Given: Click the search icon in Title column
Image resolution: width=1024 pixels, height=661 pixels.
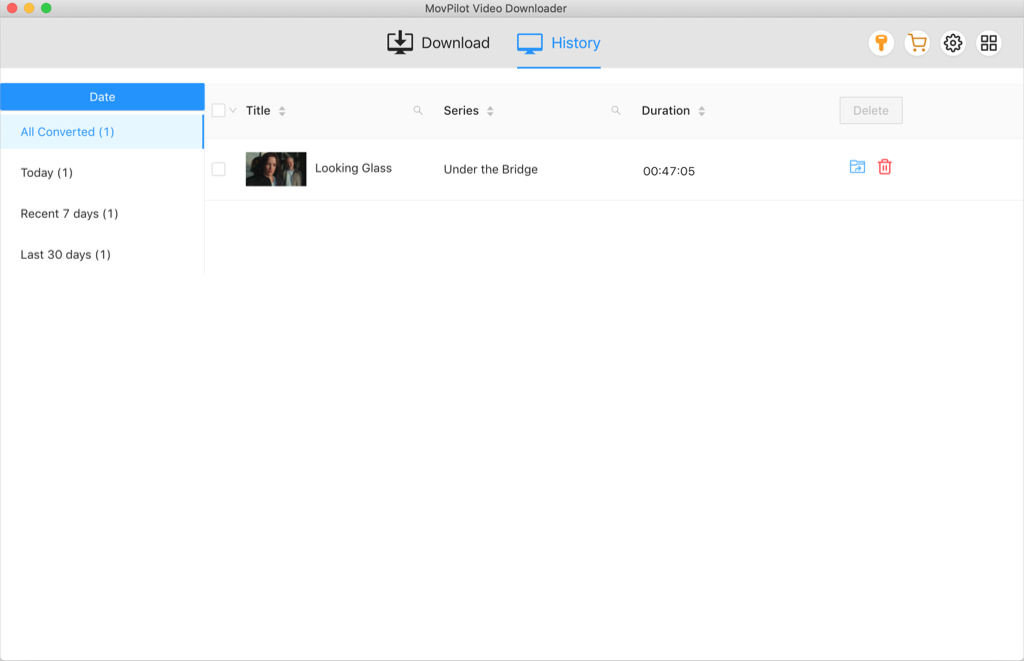Looking at the screenshot, I should point(418,111).
